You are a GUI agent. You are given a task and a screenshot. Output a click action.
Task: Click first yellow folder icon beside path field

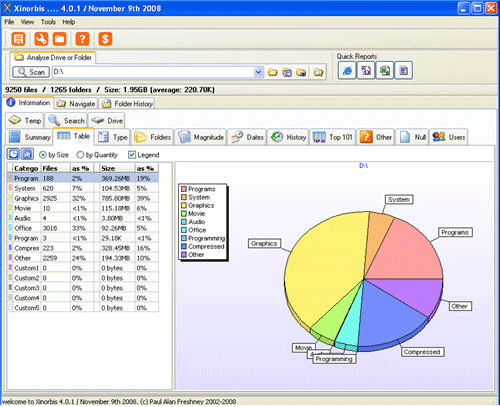[273, 72]
